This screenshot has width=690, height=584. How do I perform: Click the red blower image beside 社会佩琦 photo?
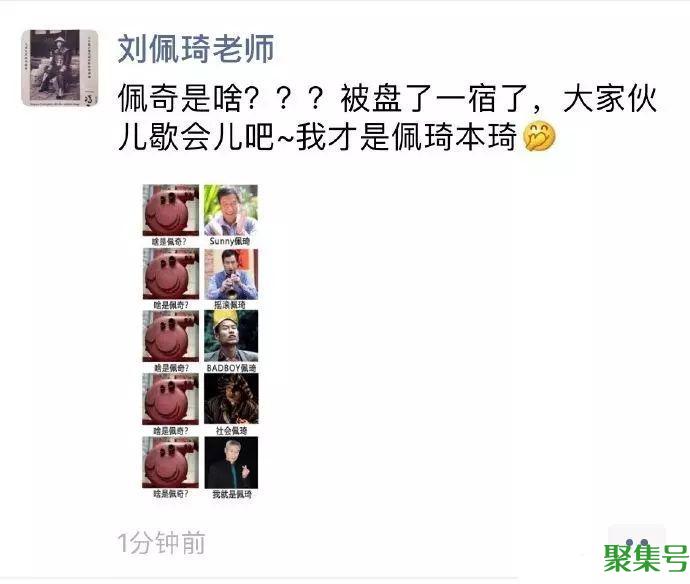pyautogui.click(x=171, y=399)
